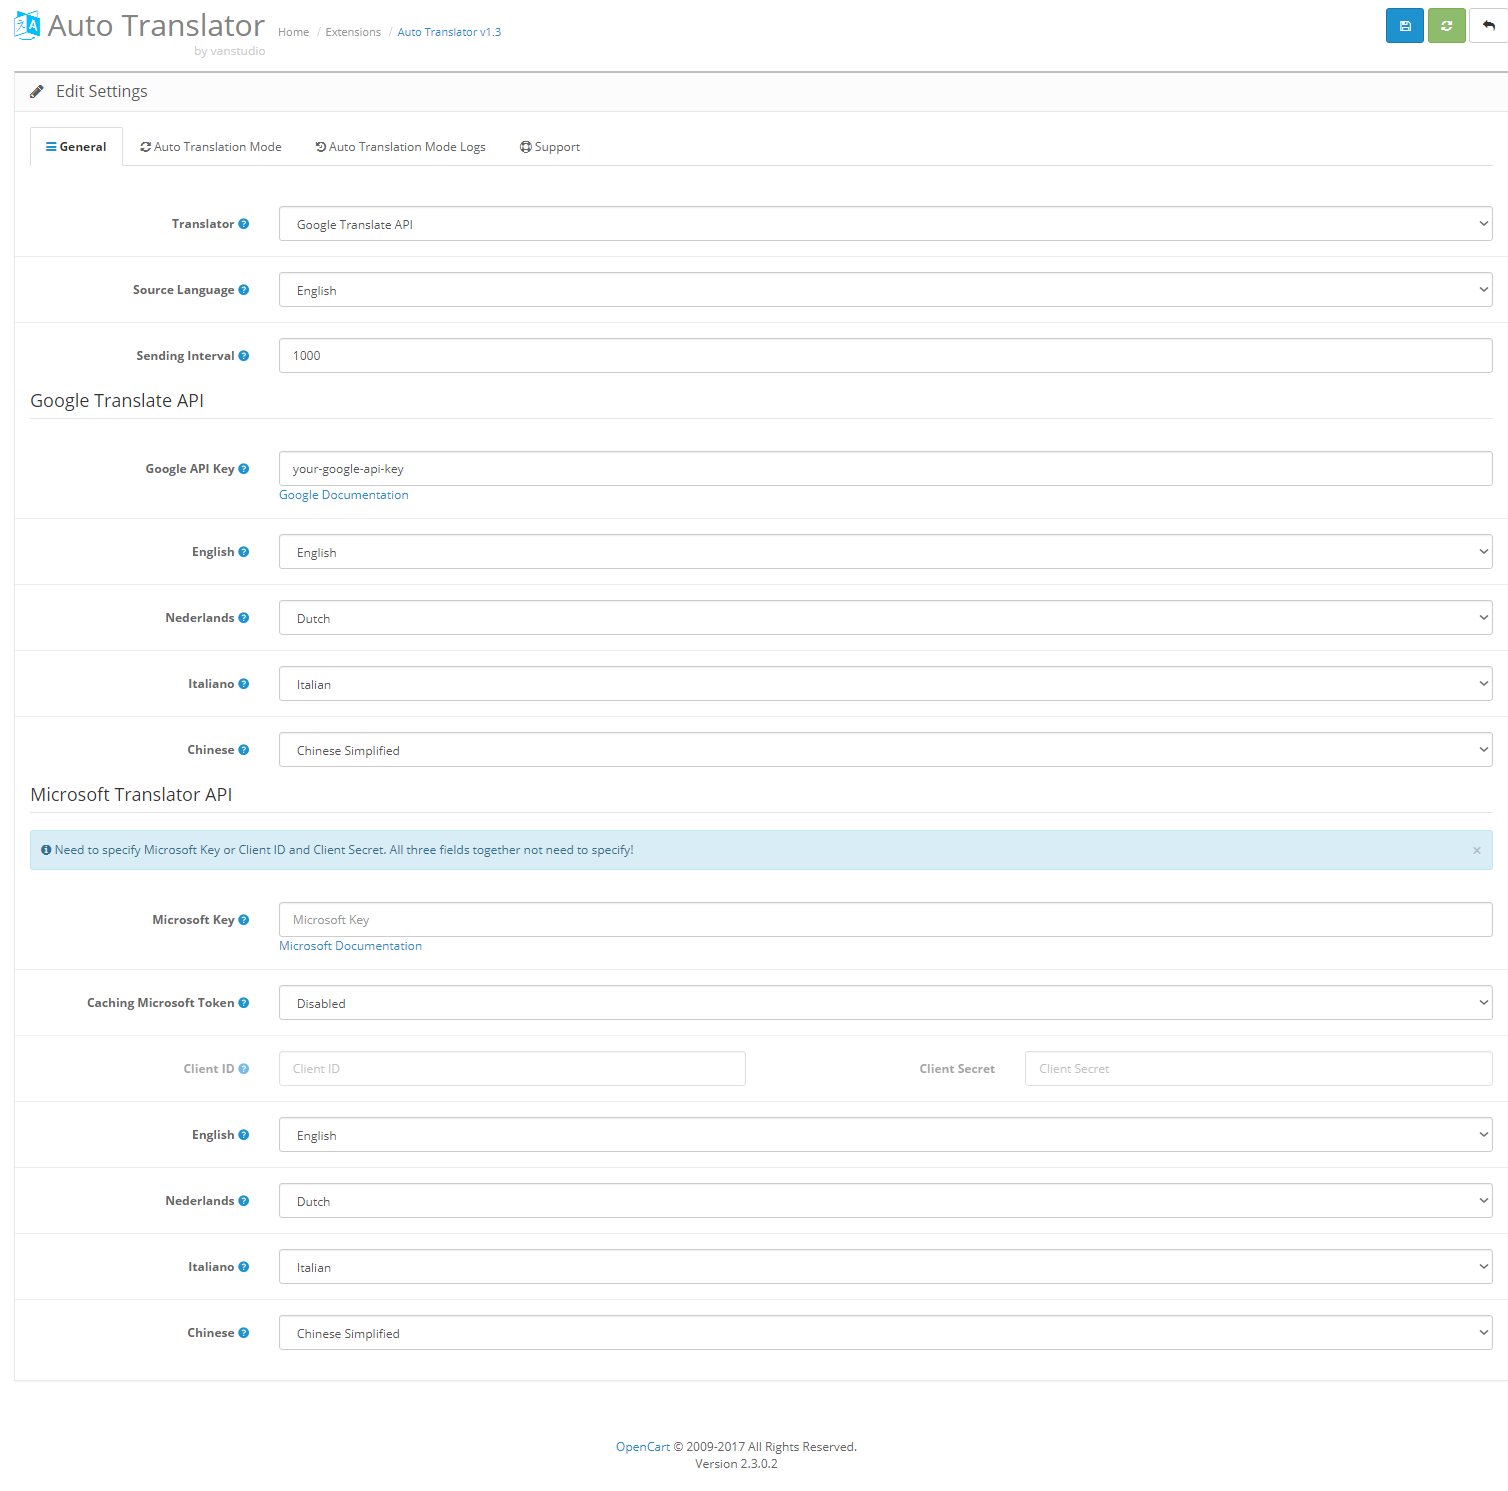Click the Client Secret input field

[x=1258, y=1069]
